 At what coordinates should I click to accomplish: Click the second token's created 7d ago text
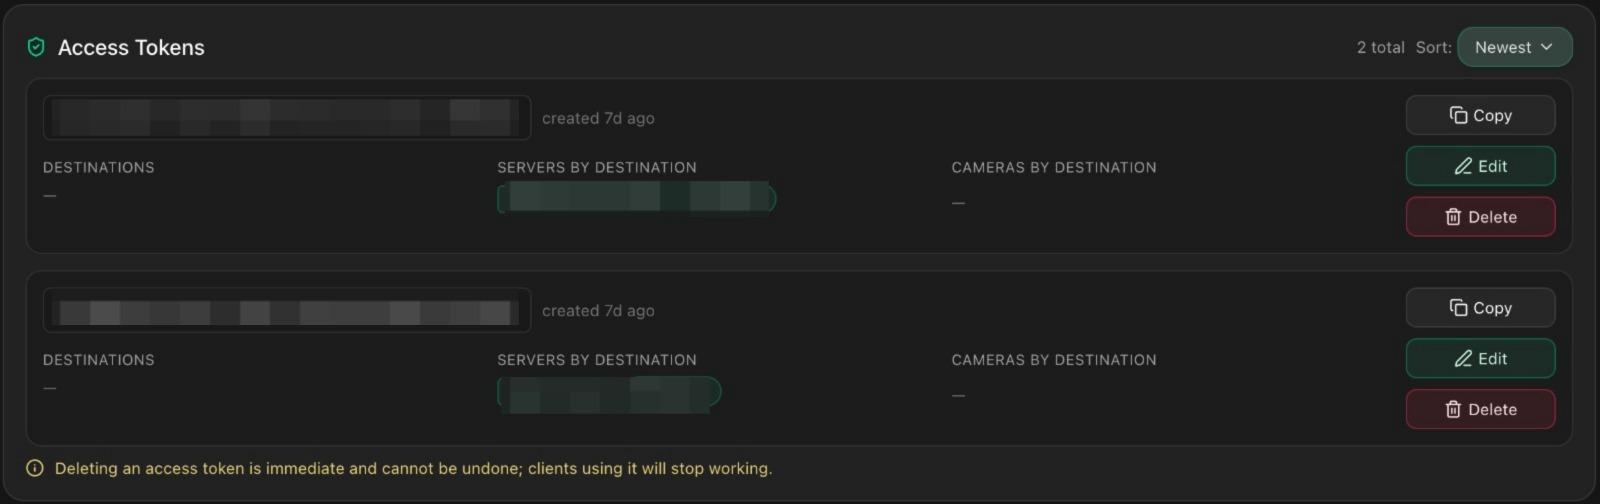point(598,311)
